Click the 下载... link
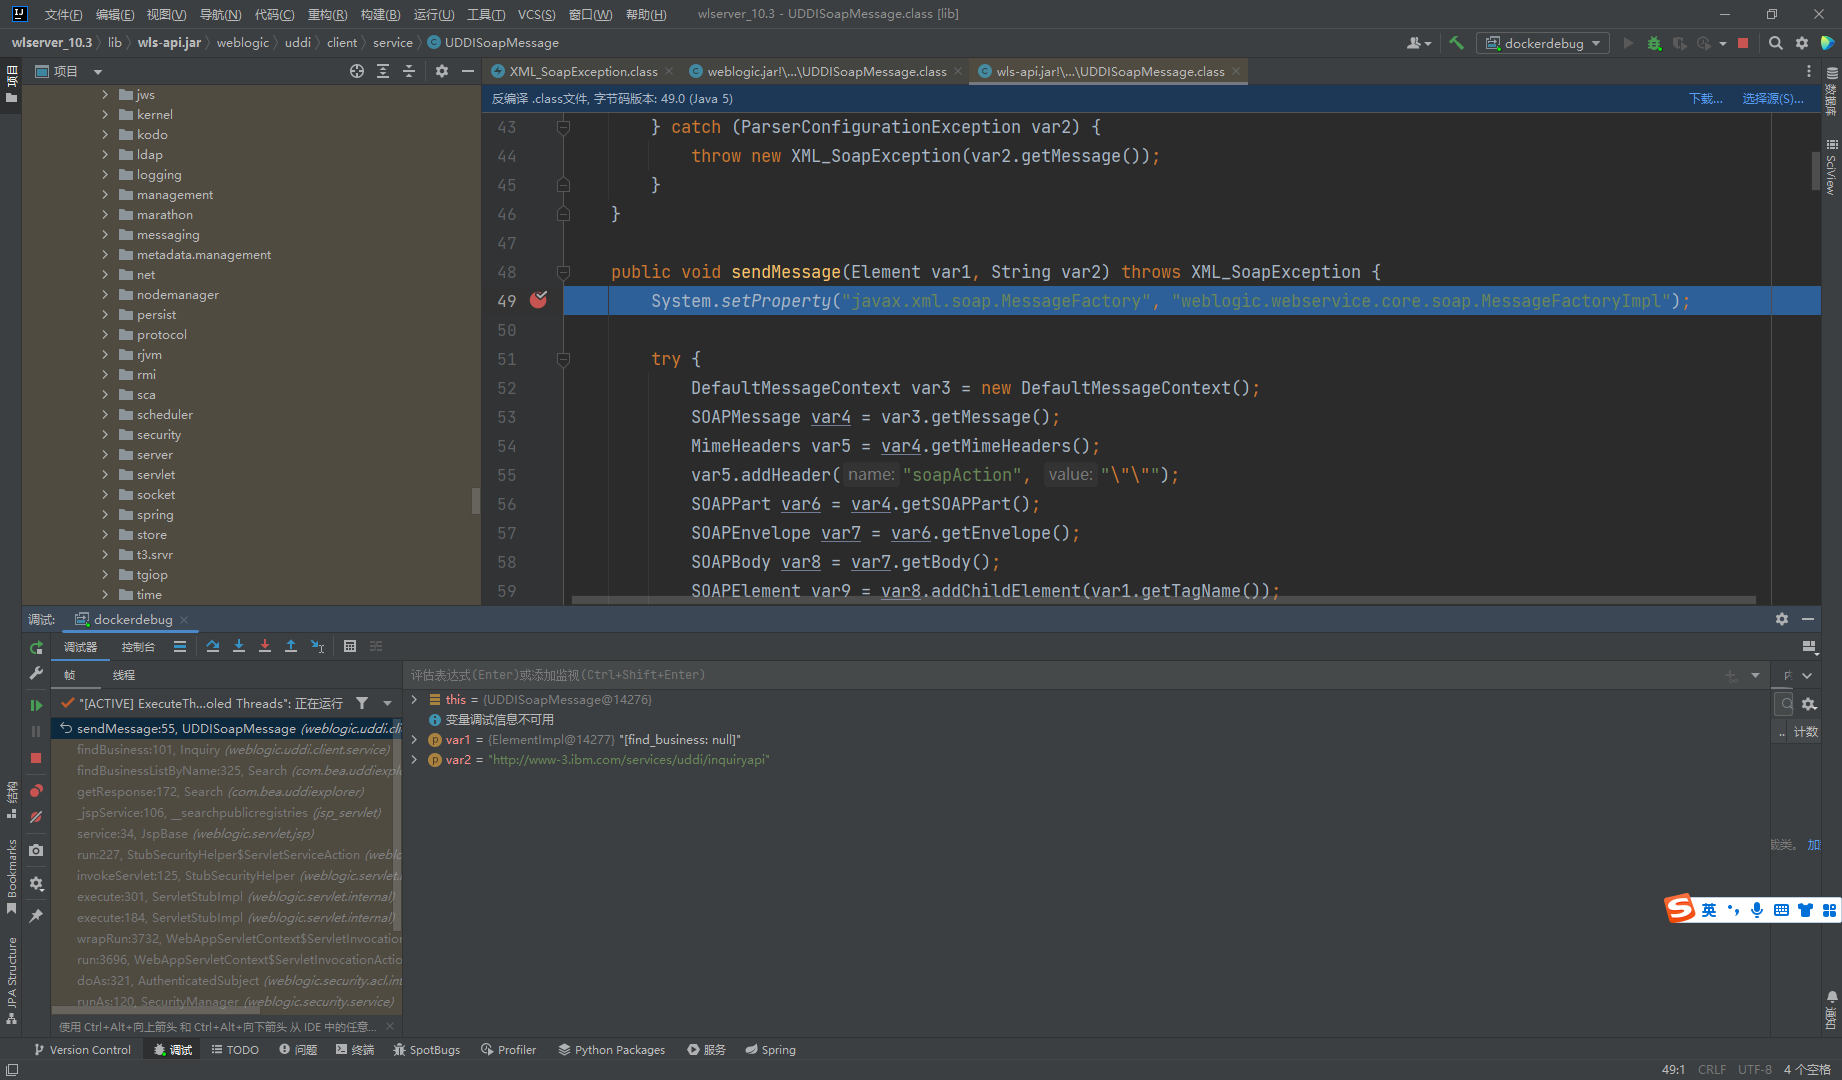This screenshot has height=1080, width=1842. 1706,98
